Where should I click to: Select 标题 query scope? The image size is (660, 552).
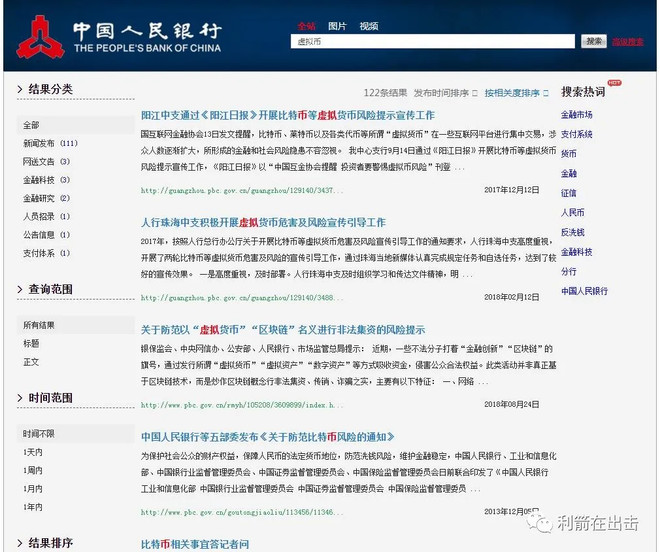pyautogui.click(x=31, y=343)
